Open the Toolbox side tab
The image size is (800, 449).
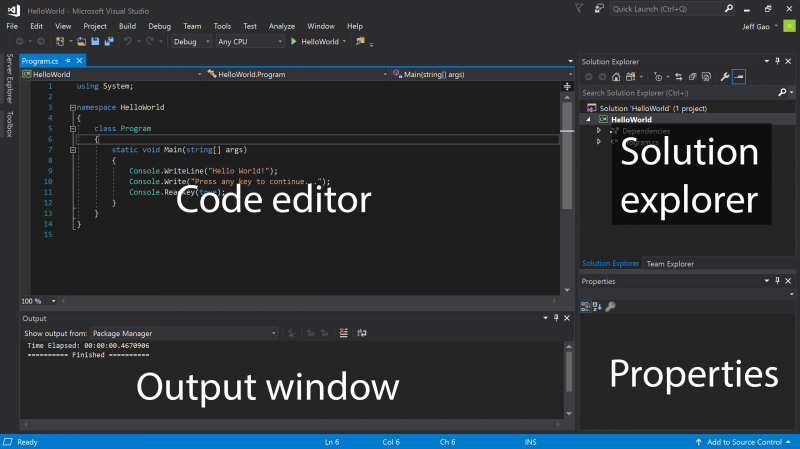[x=9, y=124]
